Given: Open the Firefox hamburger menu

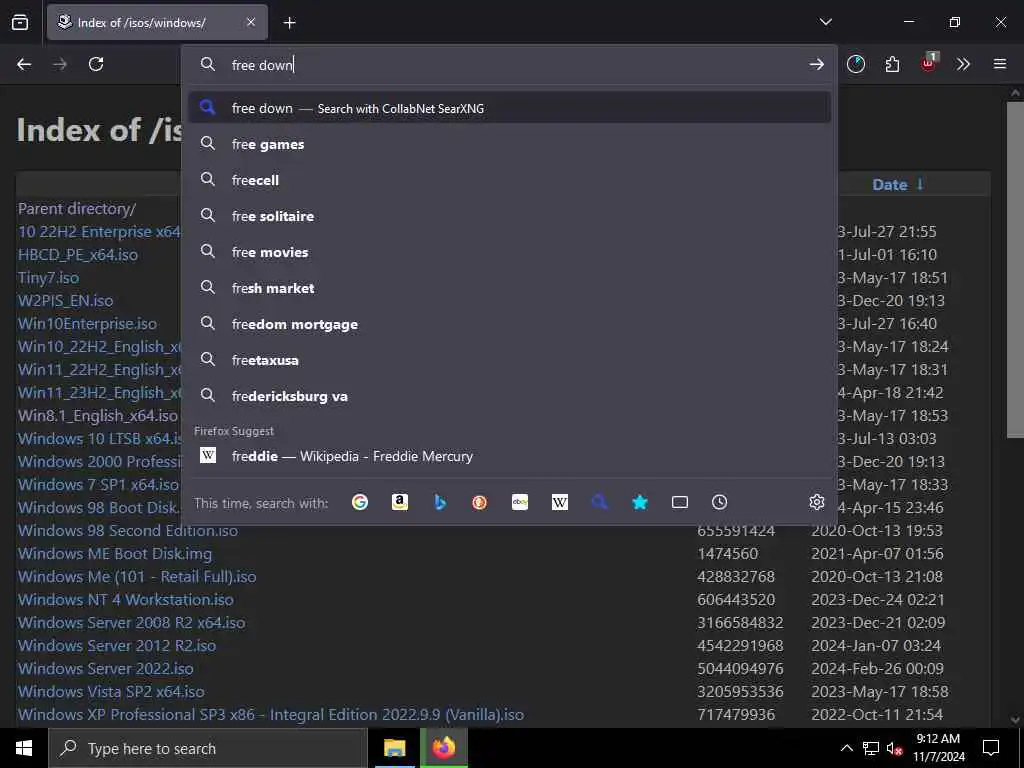Looking at the screenshot, I should (x=1000, y=64).
